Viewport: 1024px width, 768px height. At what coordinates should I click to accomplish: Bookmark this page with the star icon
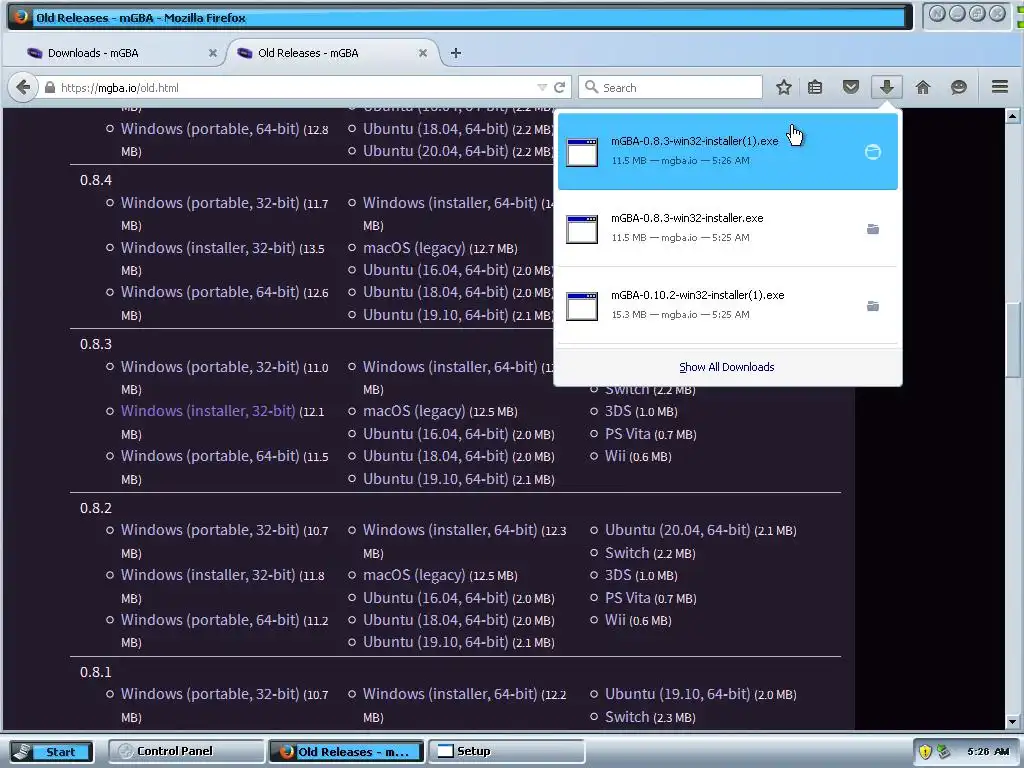784,87
